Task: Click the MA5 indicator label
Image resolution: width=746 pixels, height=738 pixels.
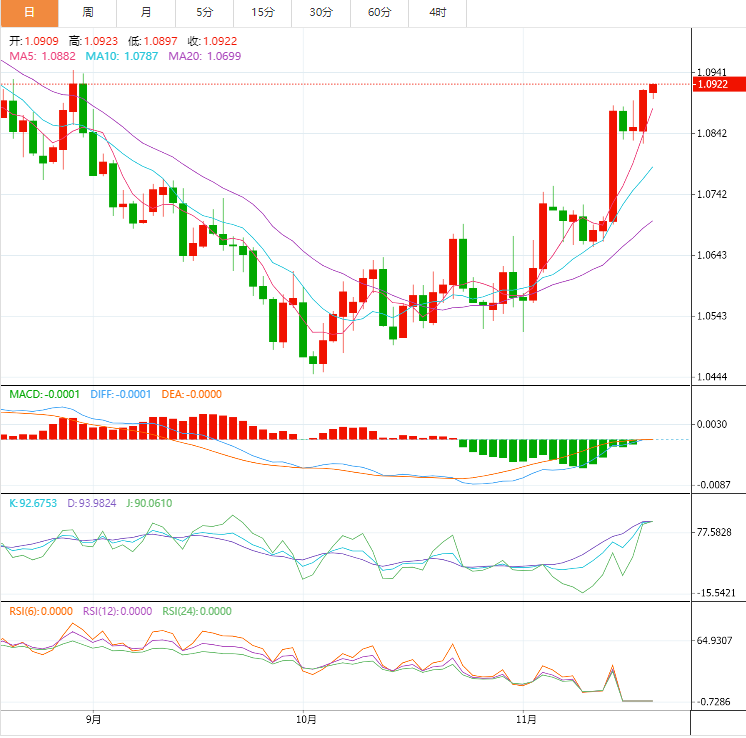Action: (x=41, y=56)
